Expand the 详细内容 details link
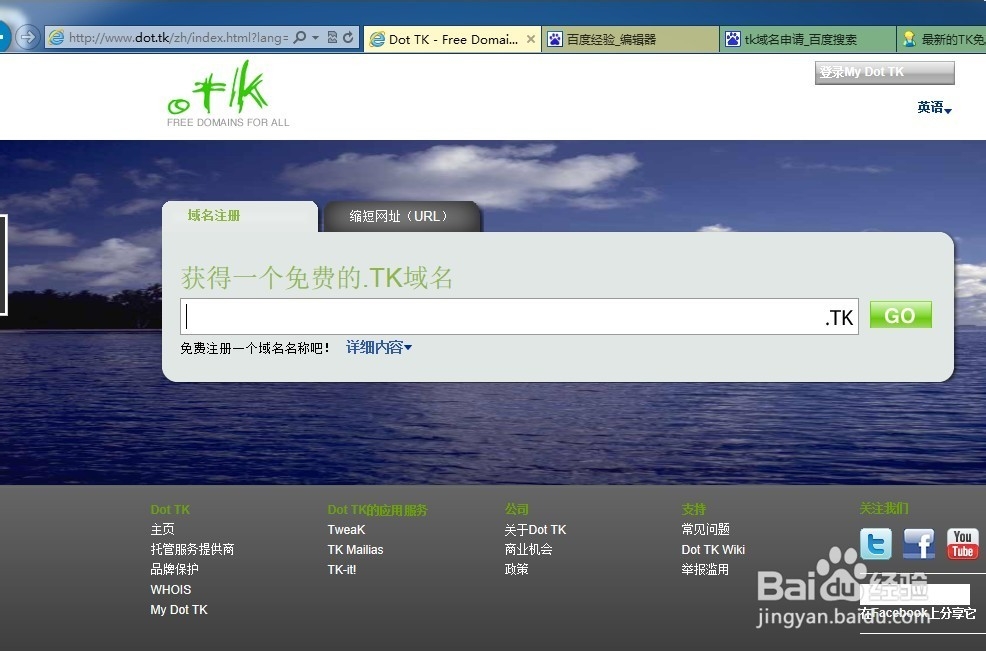The image size is (986, 651). point(379,347)
